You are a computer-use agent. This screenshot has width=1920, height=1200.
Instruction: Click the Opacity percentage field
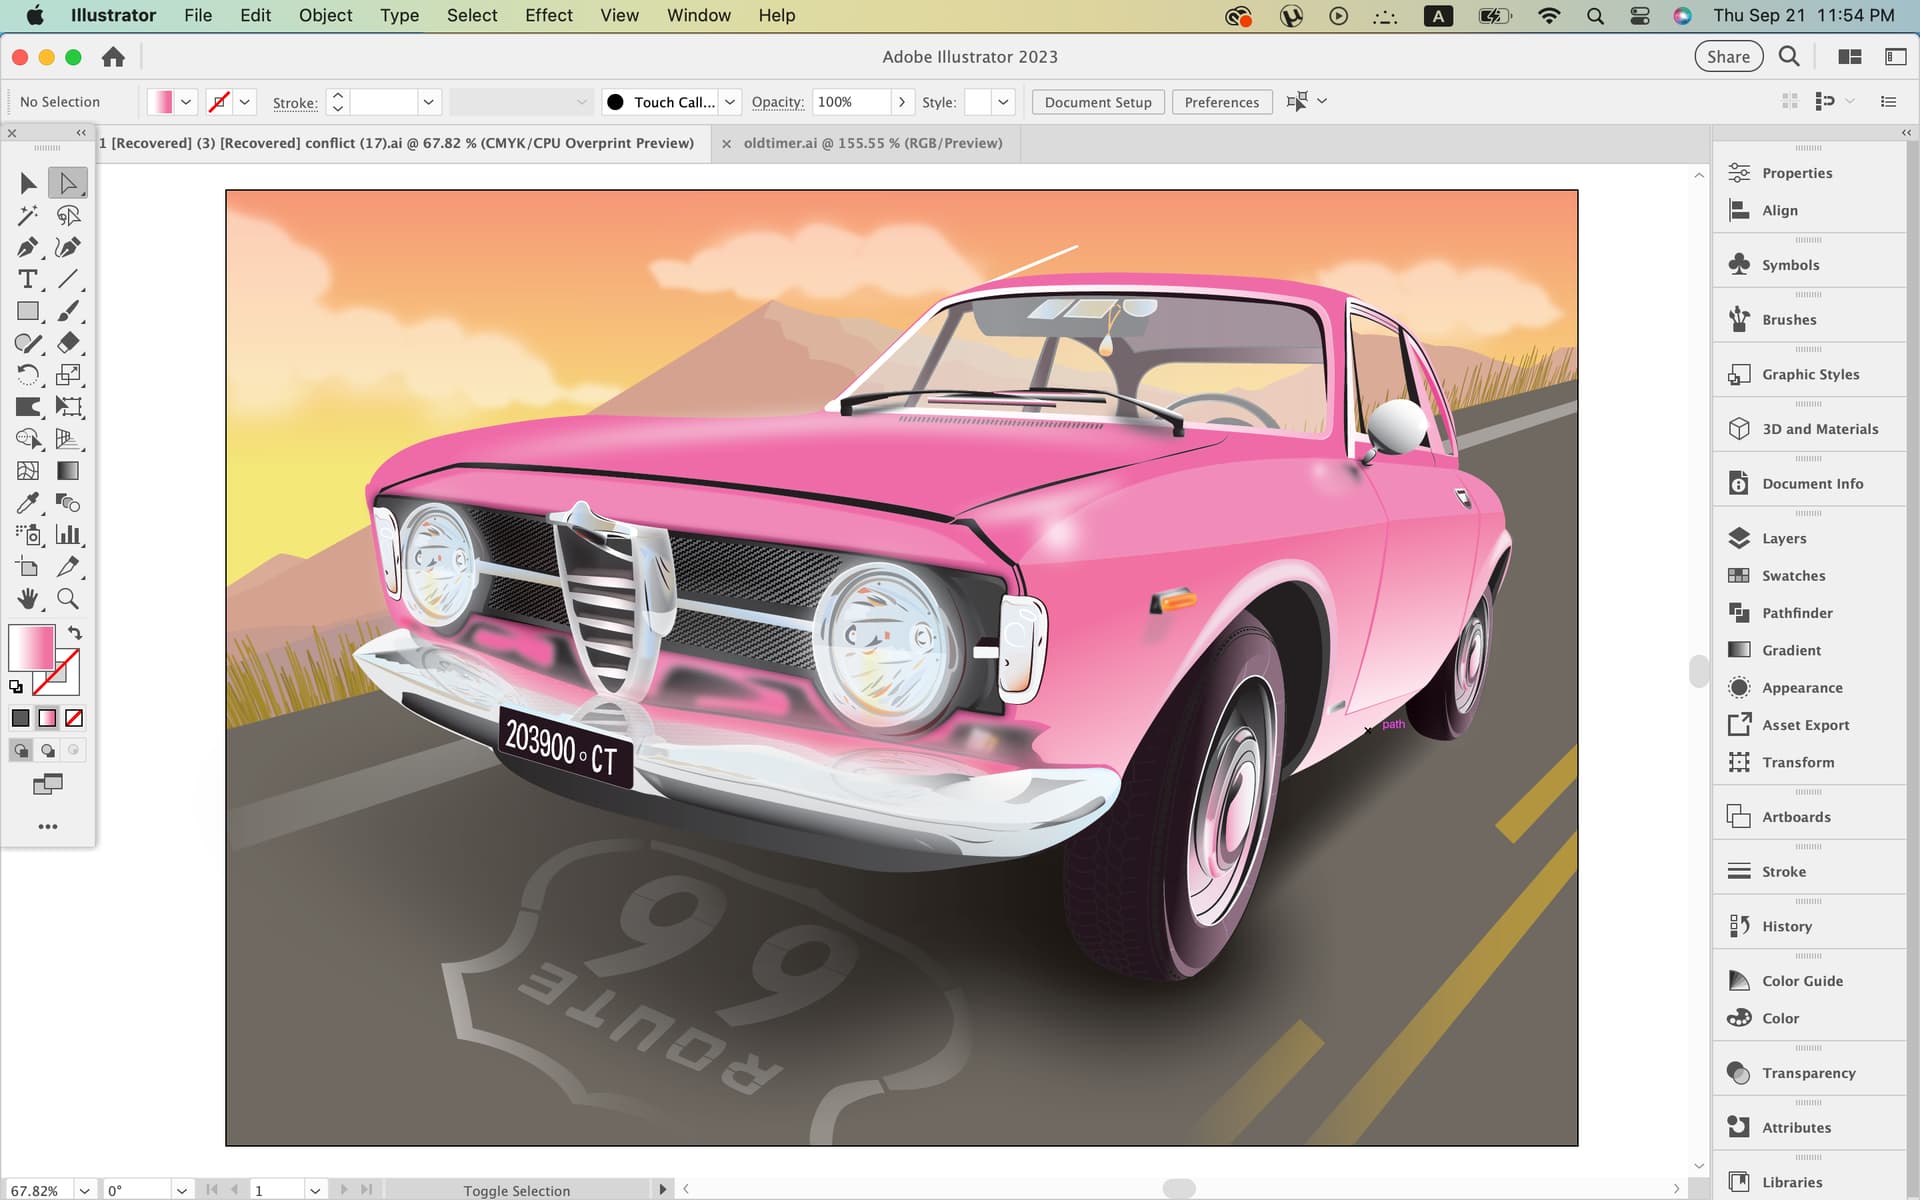coord(850,102)
